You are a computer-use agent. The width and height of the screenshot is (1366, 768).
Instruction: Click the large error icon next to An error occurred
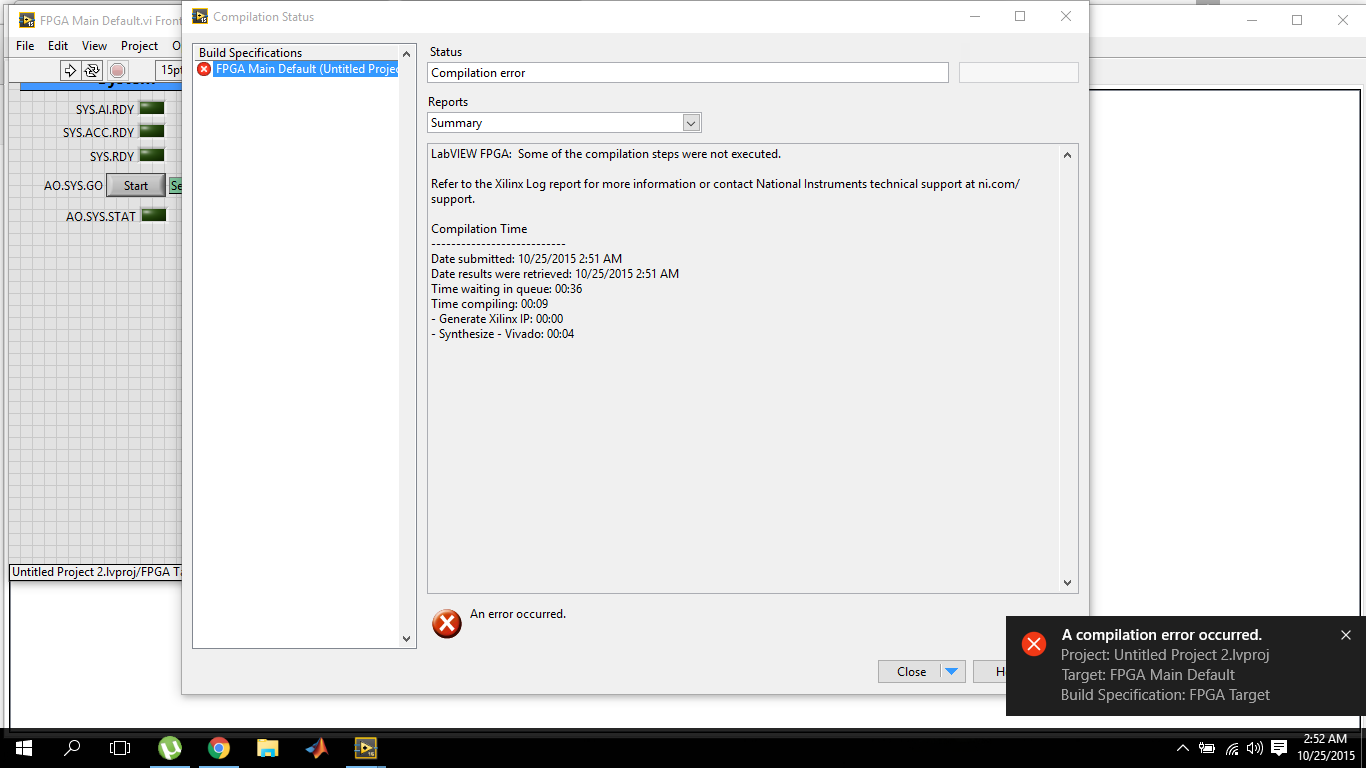tap(447, 623)
